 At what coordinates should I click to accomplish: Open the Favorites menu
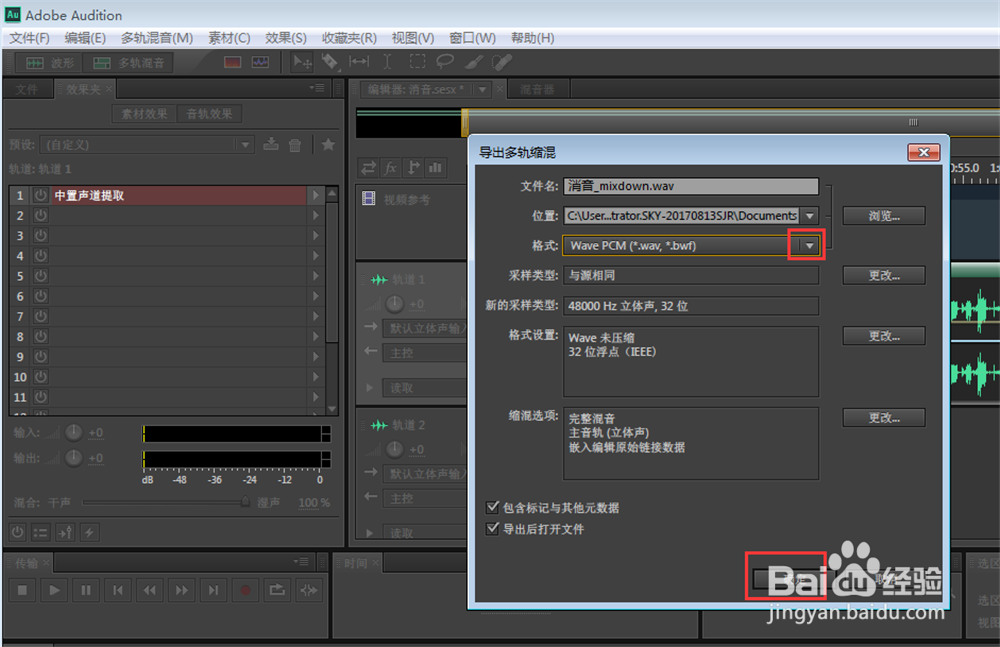tap(349, 38)
